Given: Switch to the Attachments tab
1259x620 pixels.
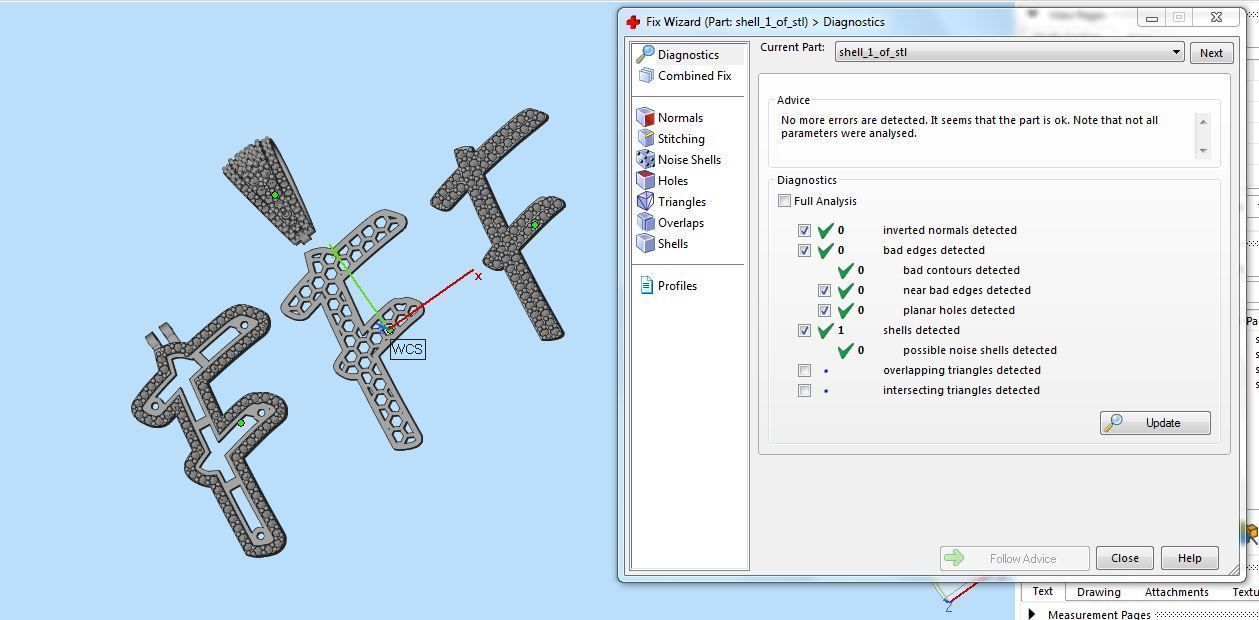Looking at the screenshot, I should 1176,592.
